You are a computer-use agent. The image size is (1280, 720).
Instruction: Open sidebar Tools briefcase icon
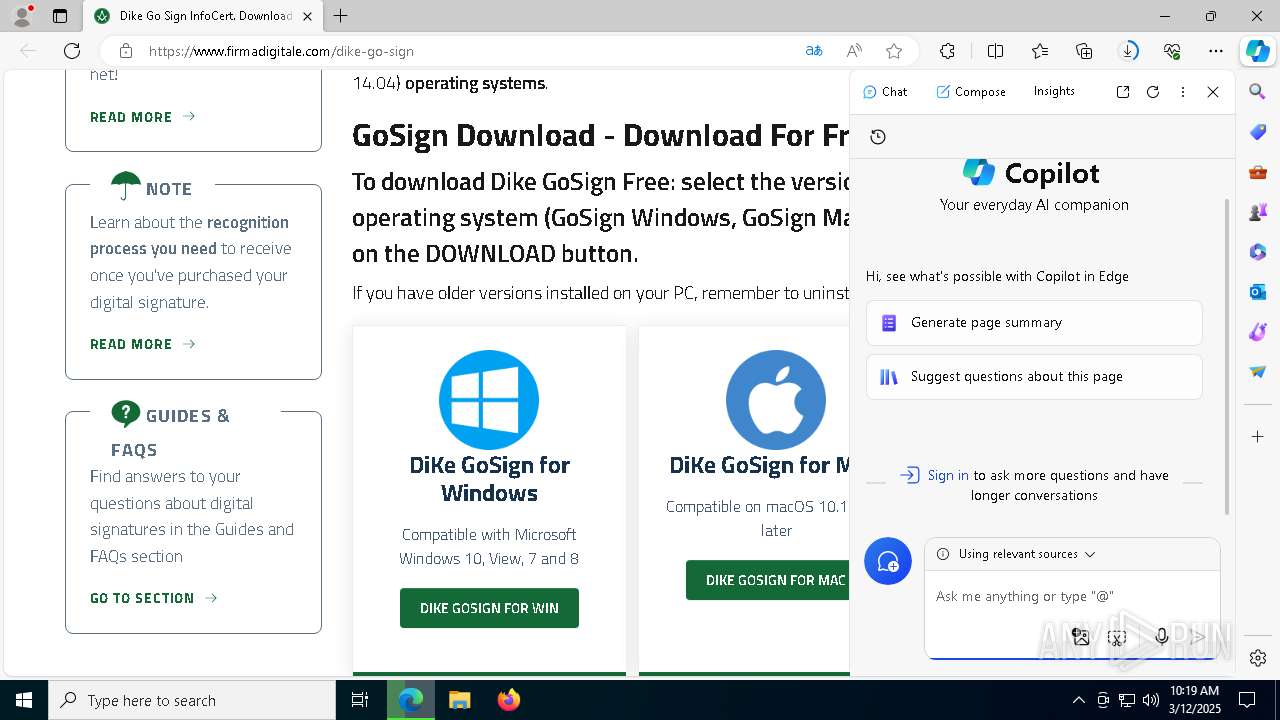[x=1258, y=172]
